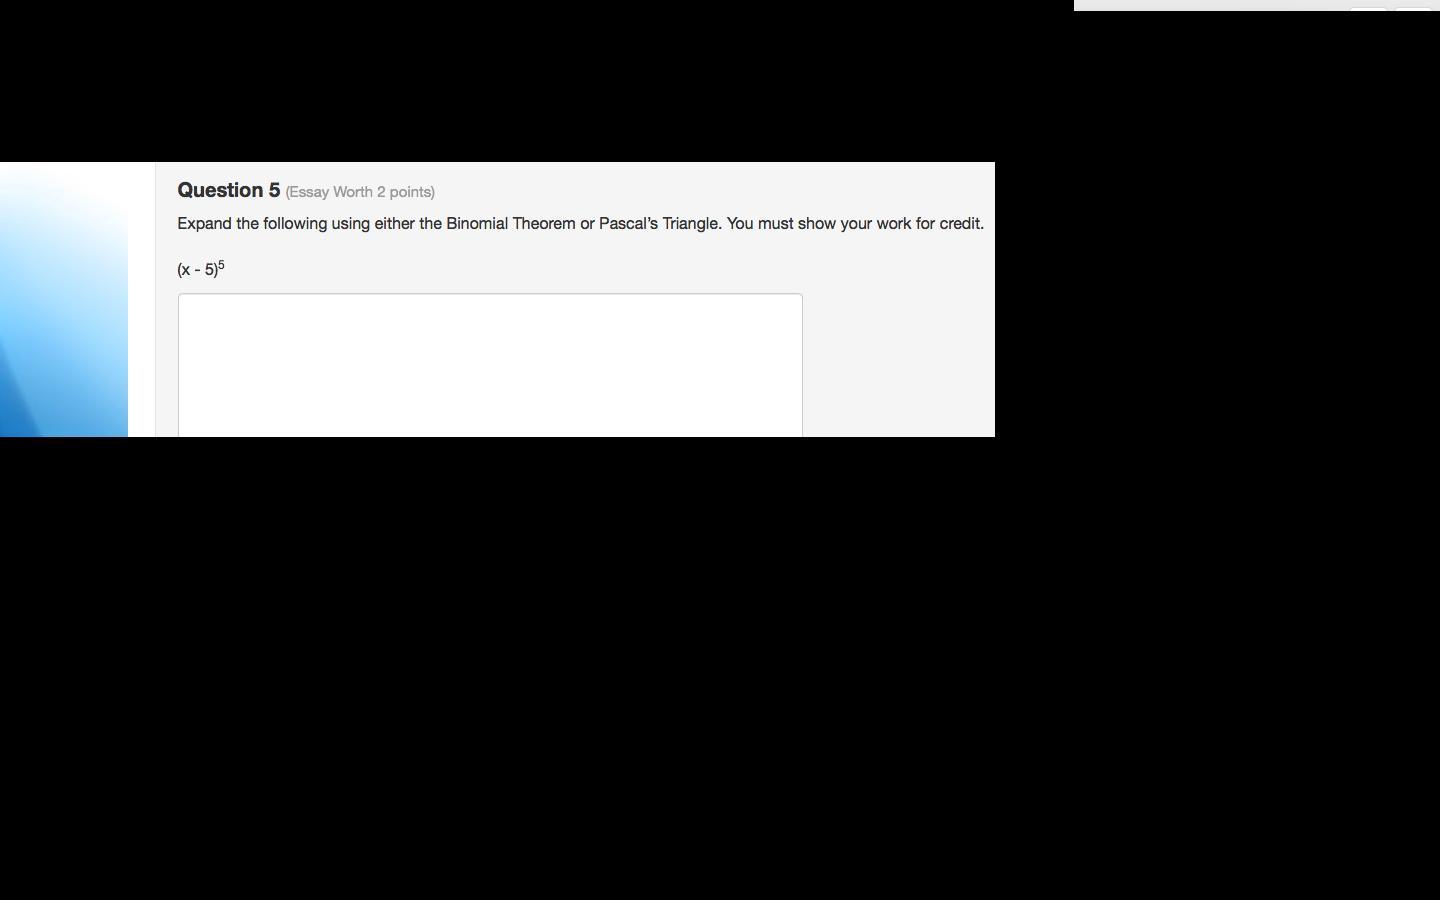This screenshot has height=900, width=1440.
Task: Click the word credit ending the instructions
Action: pos(962,223)
